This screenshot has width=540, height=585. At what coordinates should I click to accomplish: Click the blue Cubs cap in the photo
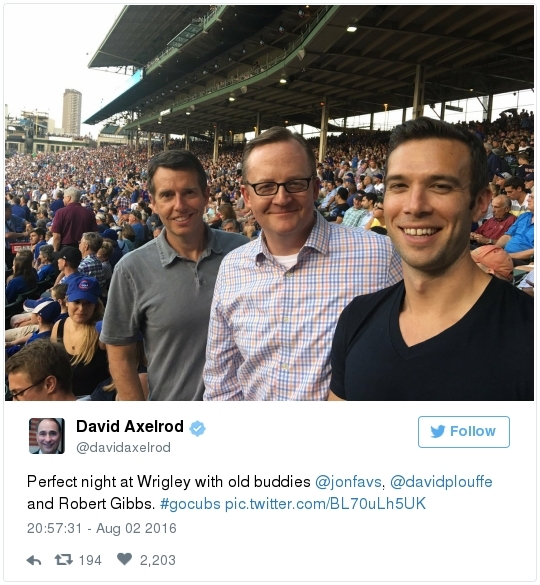coord(84,289)
